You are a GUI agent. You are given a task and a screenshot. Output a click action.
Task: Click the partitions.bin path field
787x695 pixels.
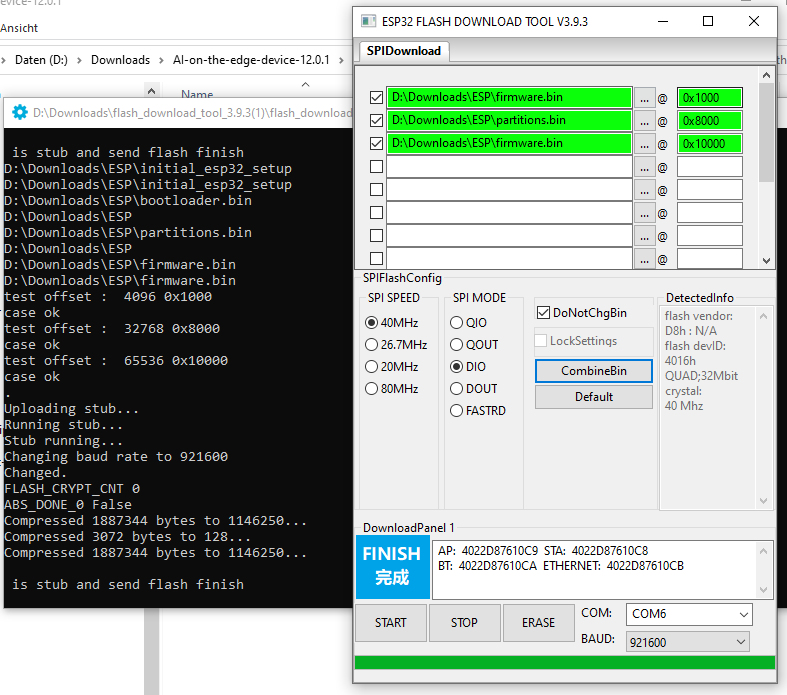coord(509,120)
